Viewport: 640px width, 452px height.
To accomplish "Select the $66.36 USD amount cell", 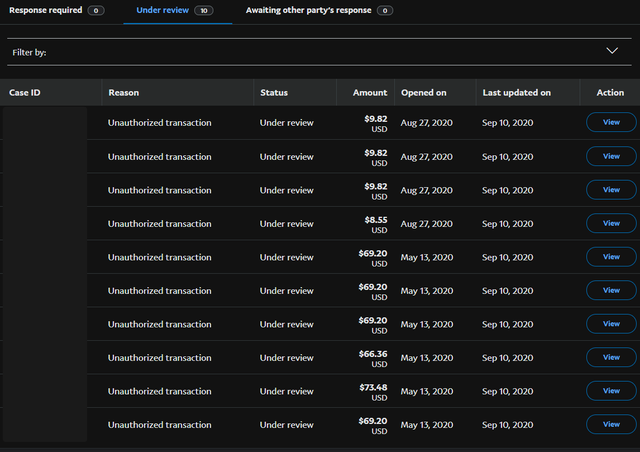I will click(373, 358).
